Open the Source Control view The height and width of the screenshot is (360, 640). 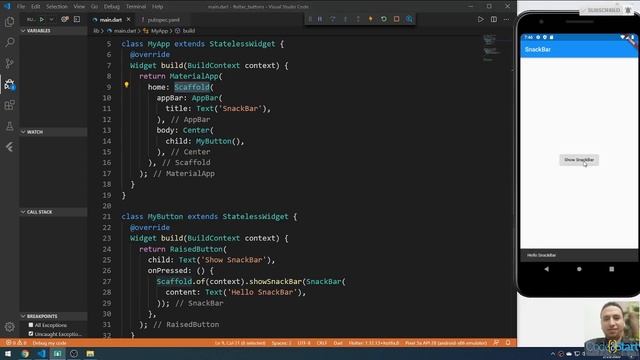tap(9, 63)
